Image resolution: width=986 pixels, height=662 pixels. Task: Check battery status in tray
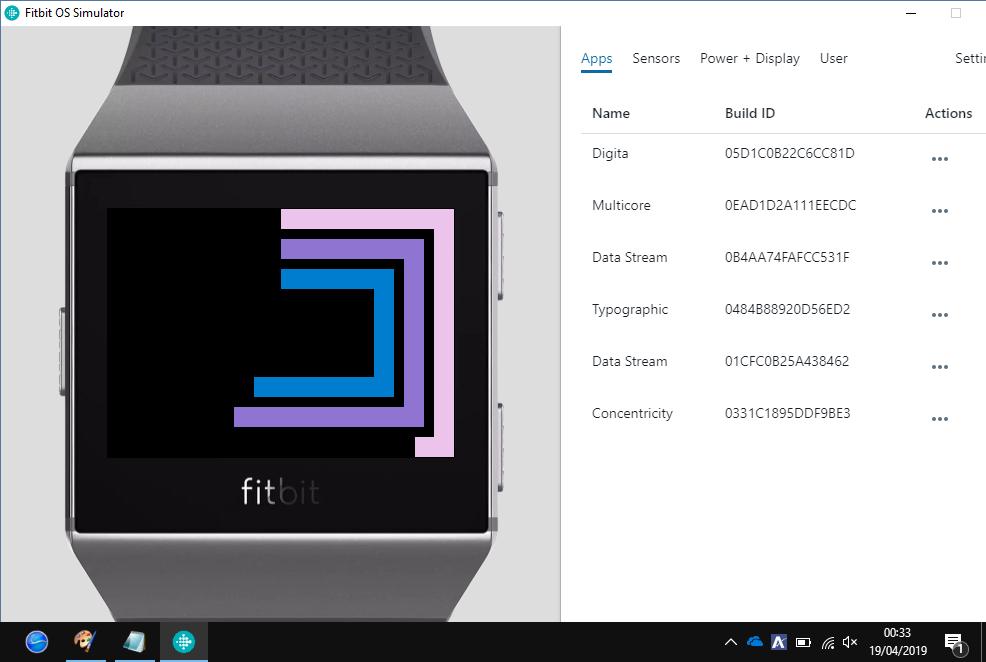tap(803, 643)
